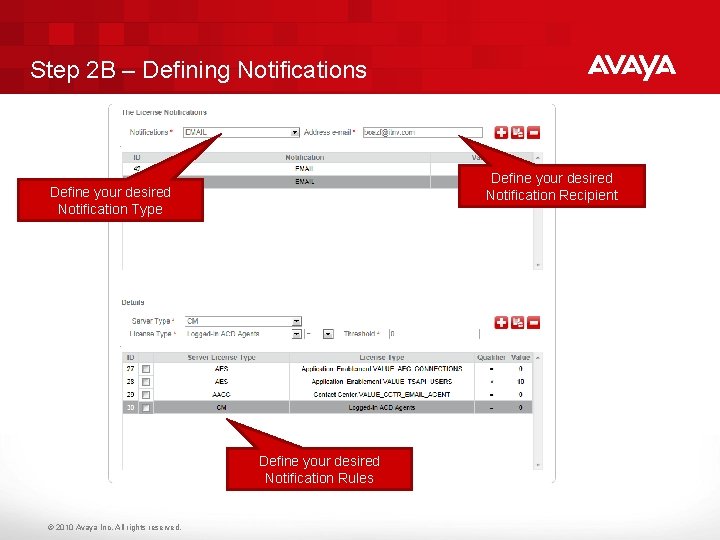Open the Server Type CM dropdown

[297, 321]
